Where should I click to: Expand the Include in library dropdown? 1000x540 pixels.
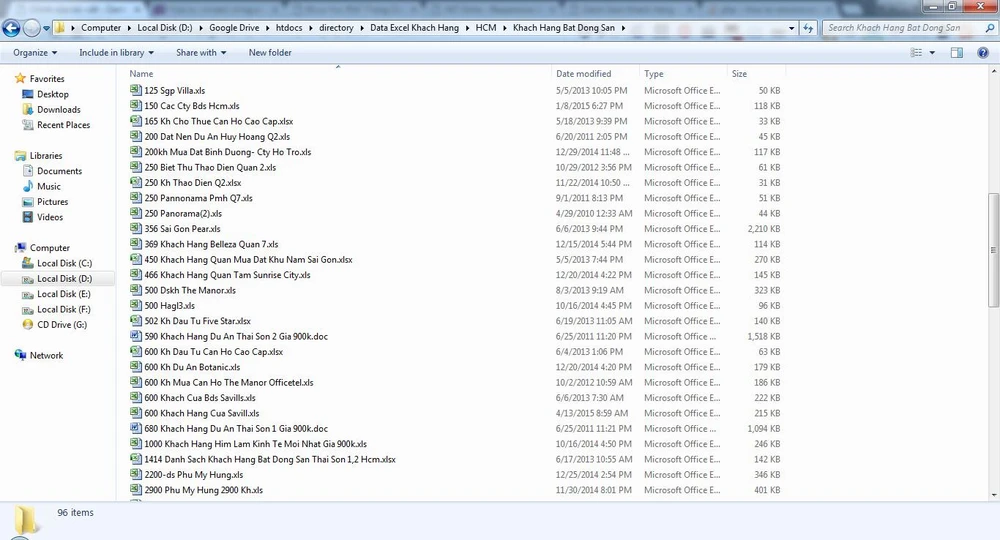point(116,52)
